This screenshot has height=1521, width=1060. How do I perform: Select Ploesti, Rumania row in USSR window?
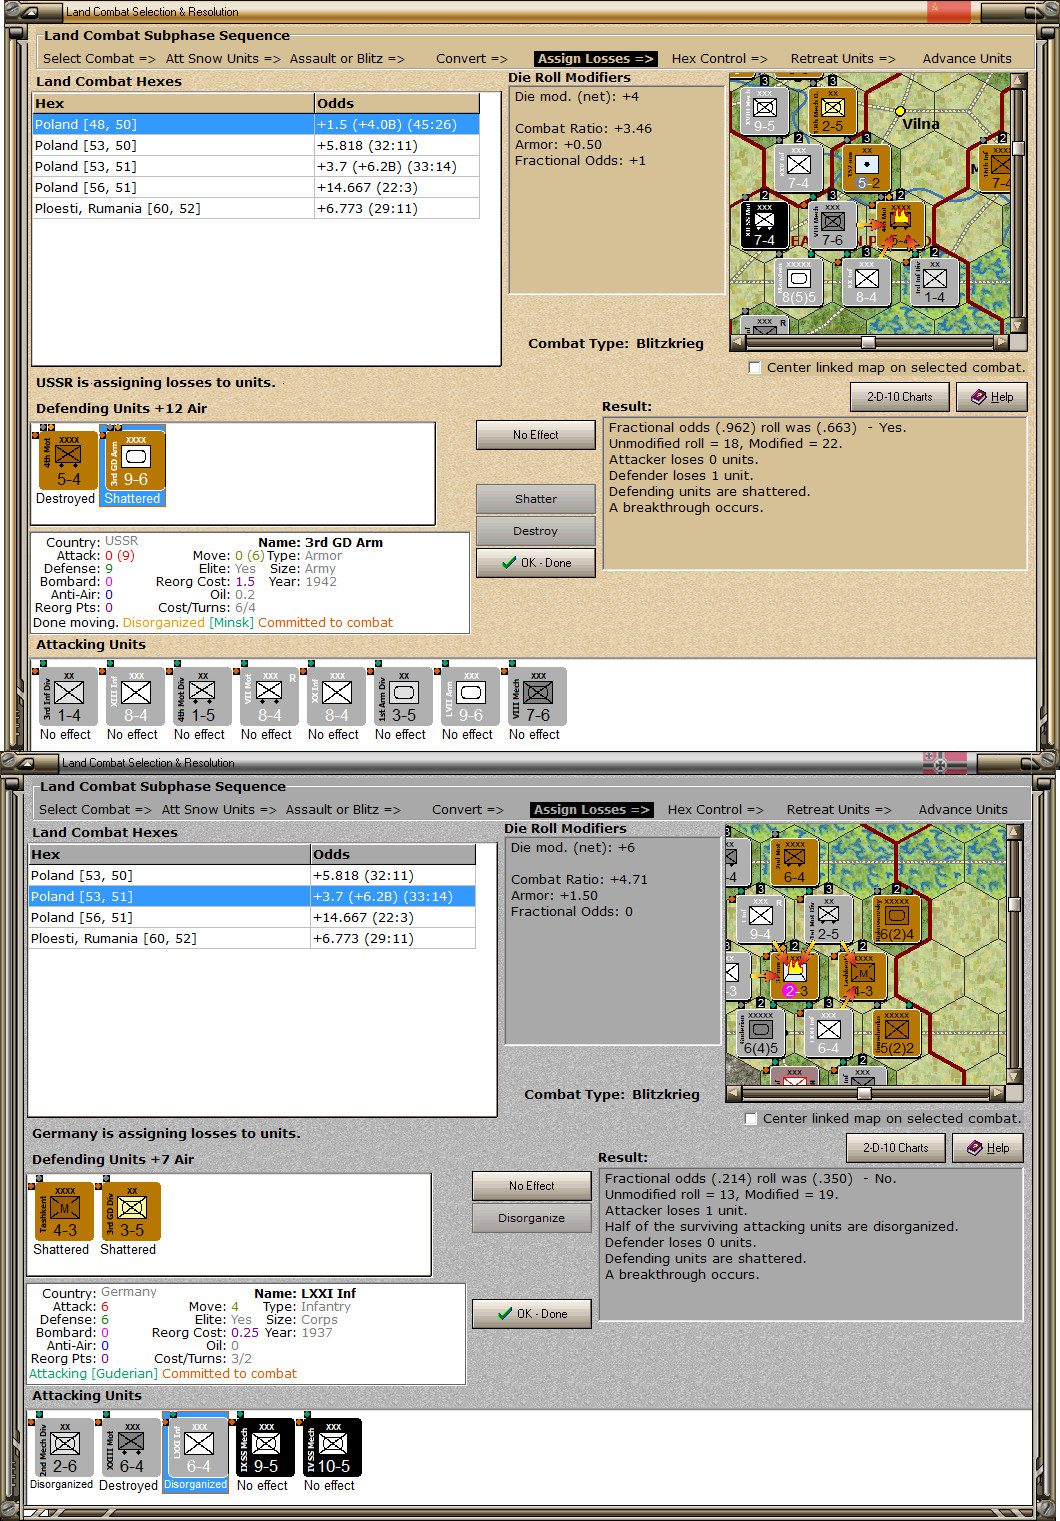[256, 208]
